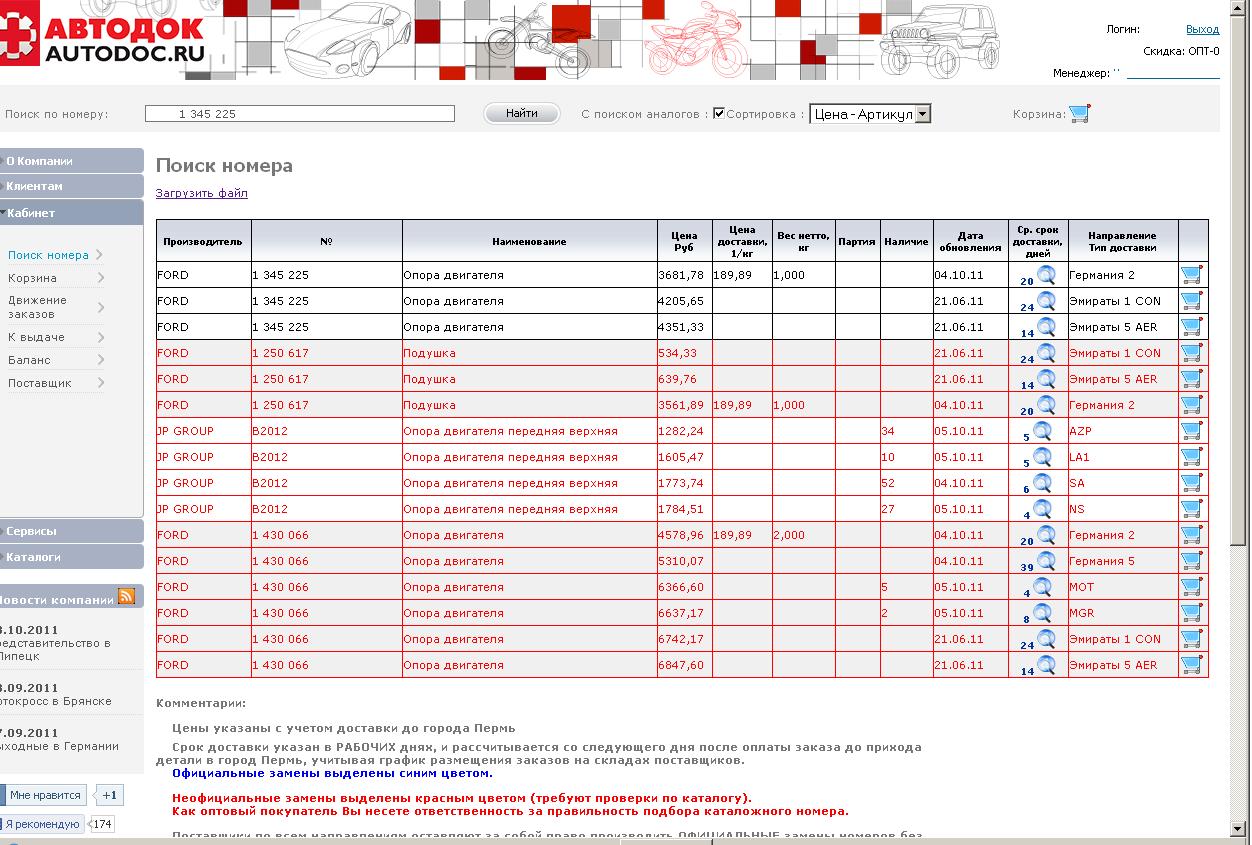Click the Наличие column header
Viewport: 1252px width, 845px height.
point(906,241)
